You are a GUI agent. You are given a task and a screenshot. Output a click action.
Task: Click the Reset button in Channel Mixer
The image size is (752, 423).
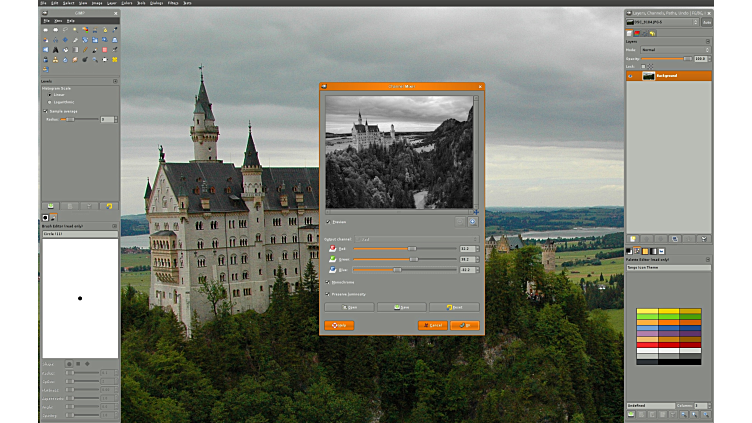[454, 307]
